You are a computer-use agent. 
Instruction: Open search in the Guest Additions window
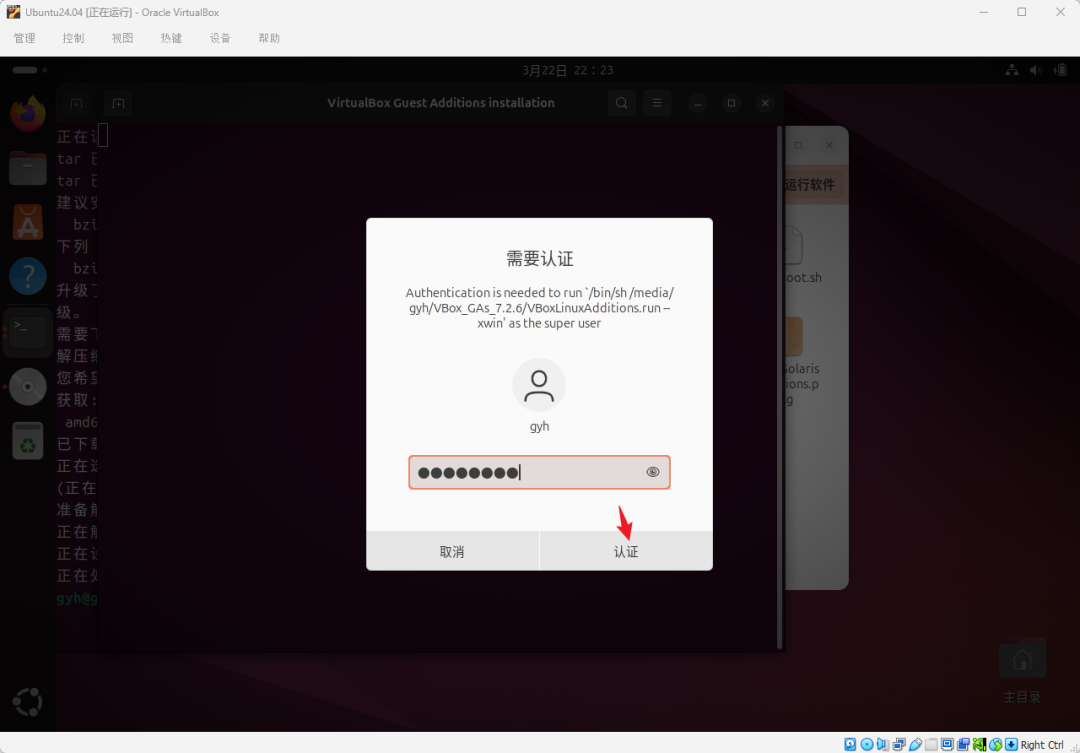[x=621, y=103]
